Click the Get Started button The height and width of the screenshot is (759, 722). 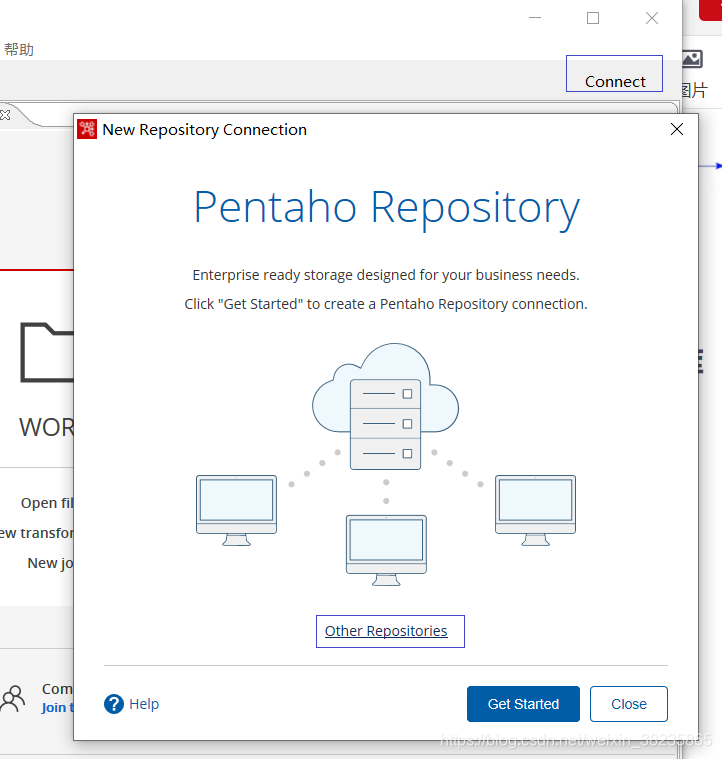523,703
